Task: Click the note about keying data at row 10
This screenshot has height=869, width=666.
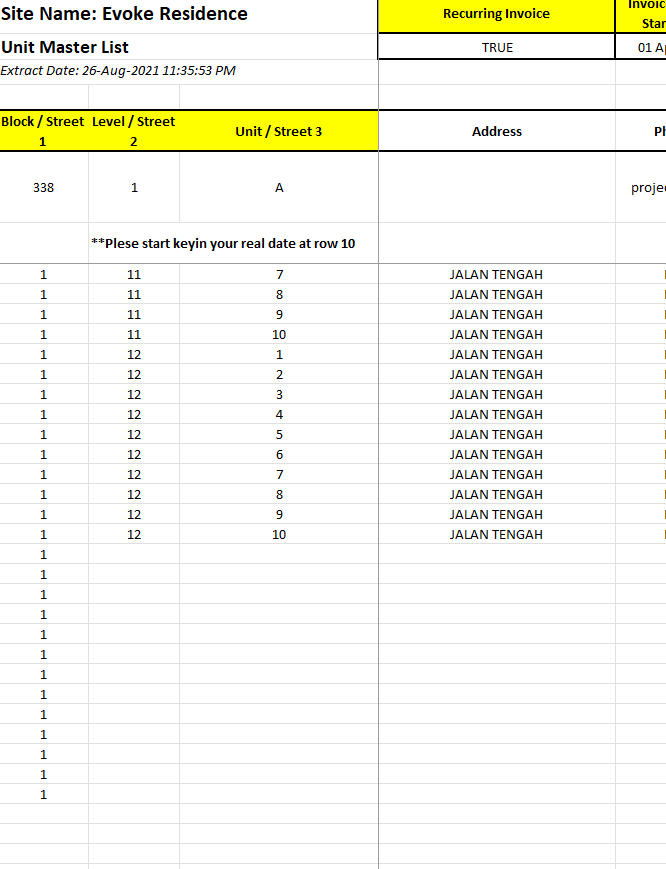Action: coord(223,244)
